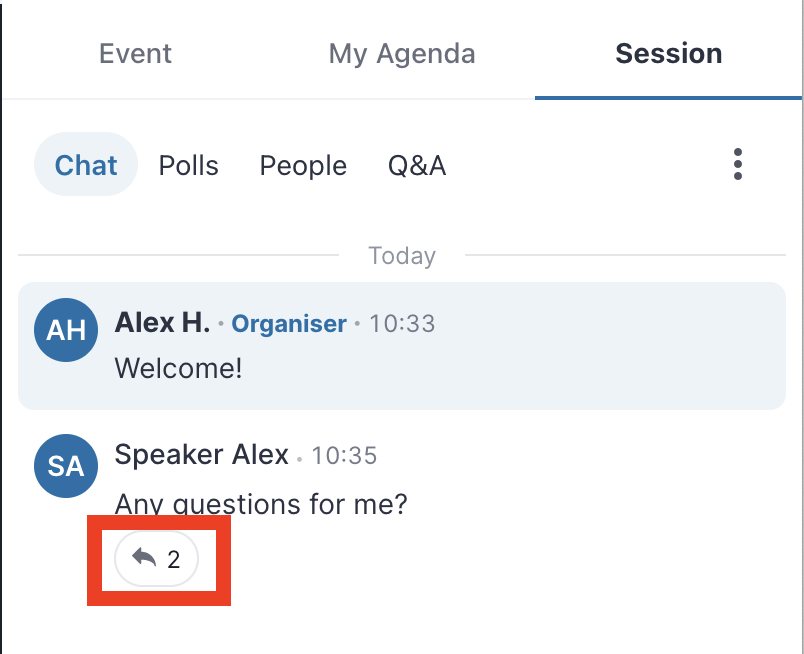Image resolution: width=804 pixels, height=654 pixels.
Task: Click the reply count number 2
Action: pyautogui.click(x=174, y=559)
